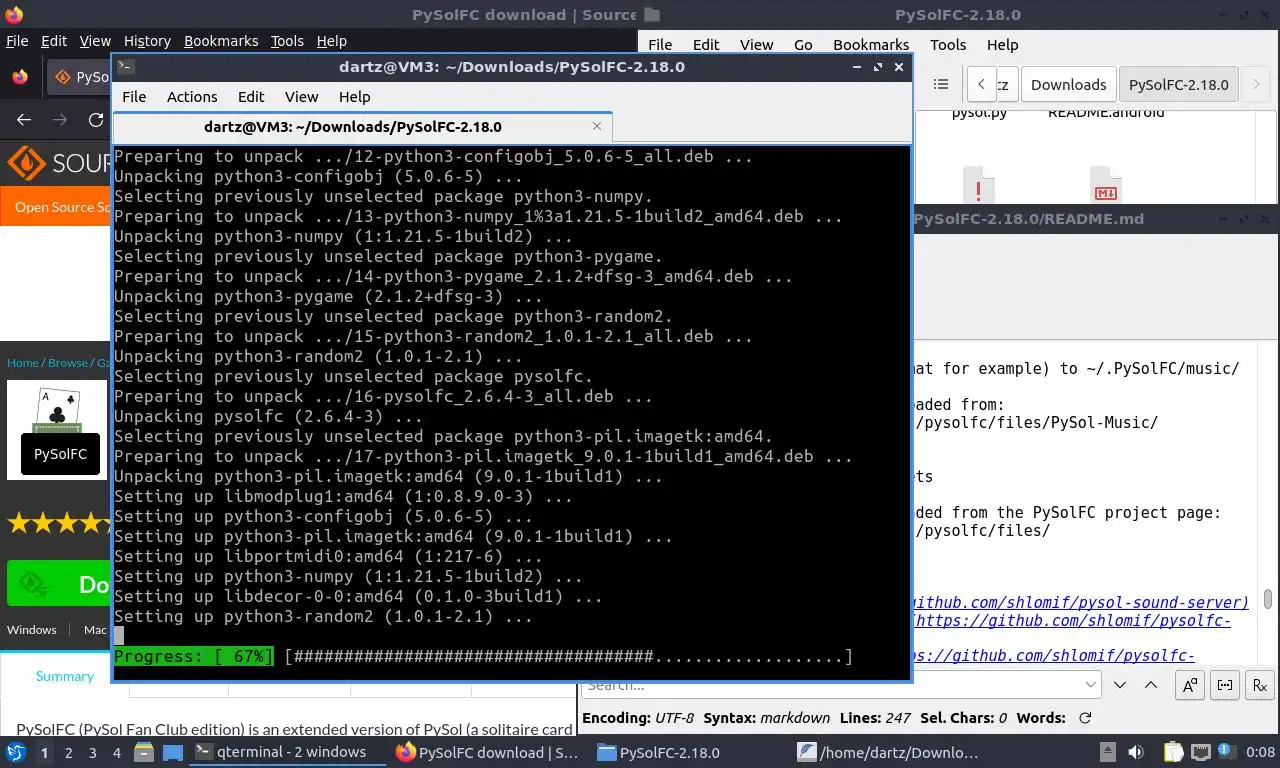Select the markdown file icon in file manager
1280x768 pixels.
(1105, 188)
